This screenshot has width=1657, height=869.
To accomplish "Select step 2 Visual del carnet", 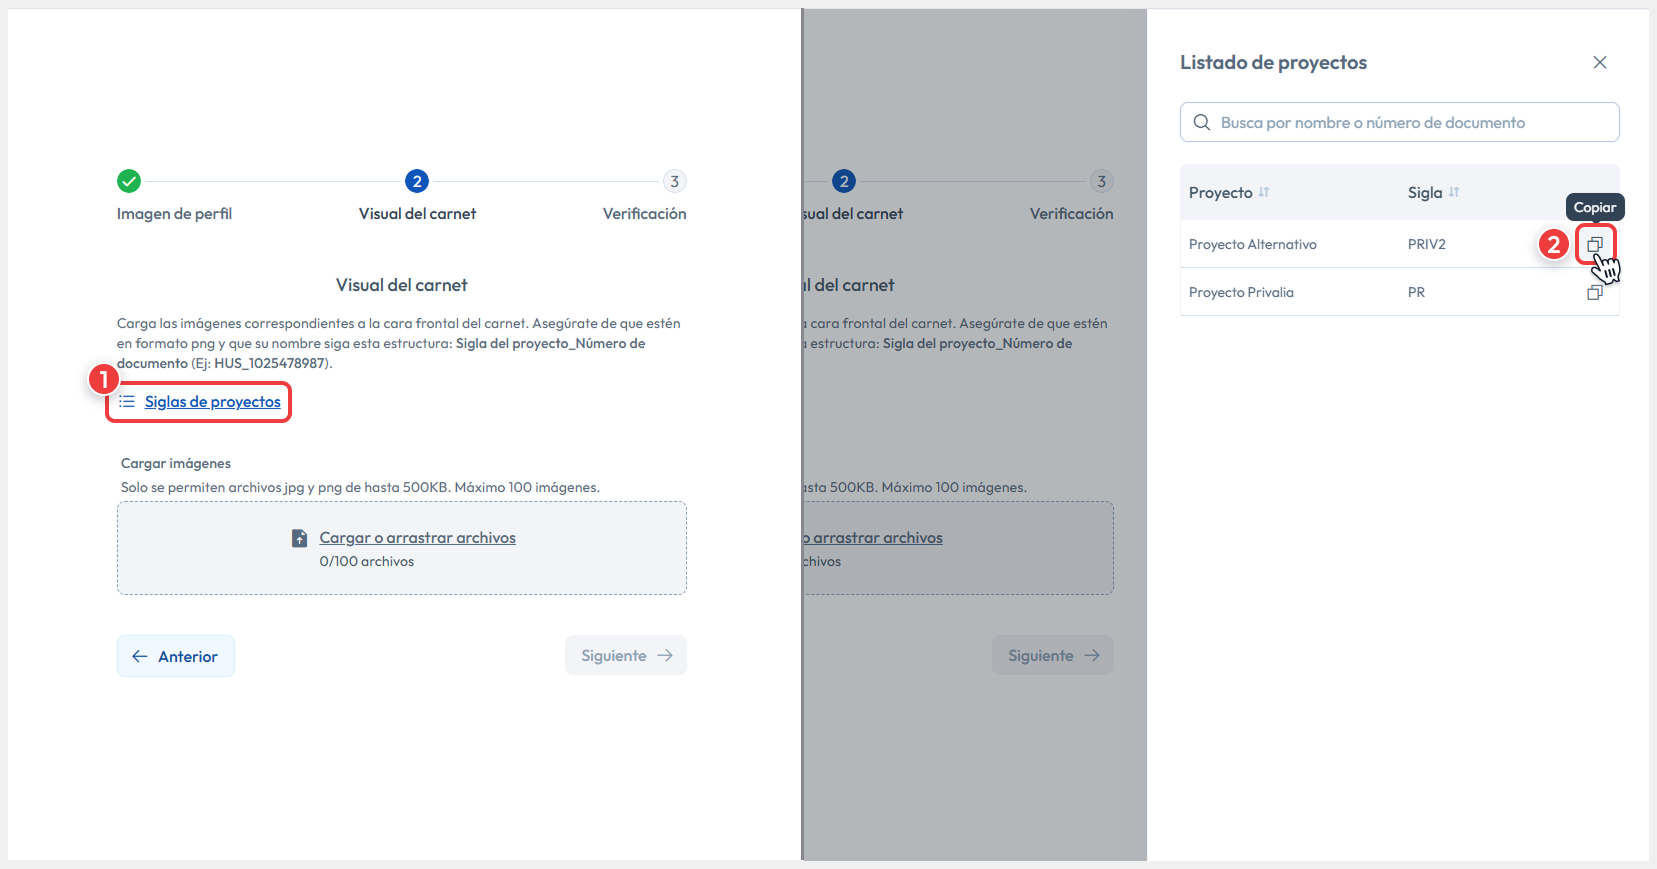I will pyautogui.click(x=417, y=181).
